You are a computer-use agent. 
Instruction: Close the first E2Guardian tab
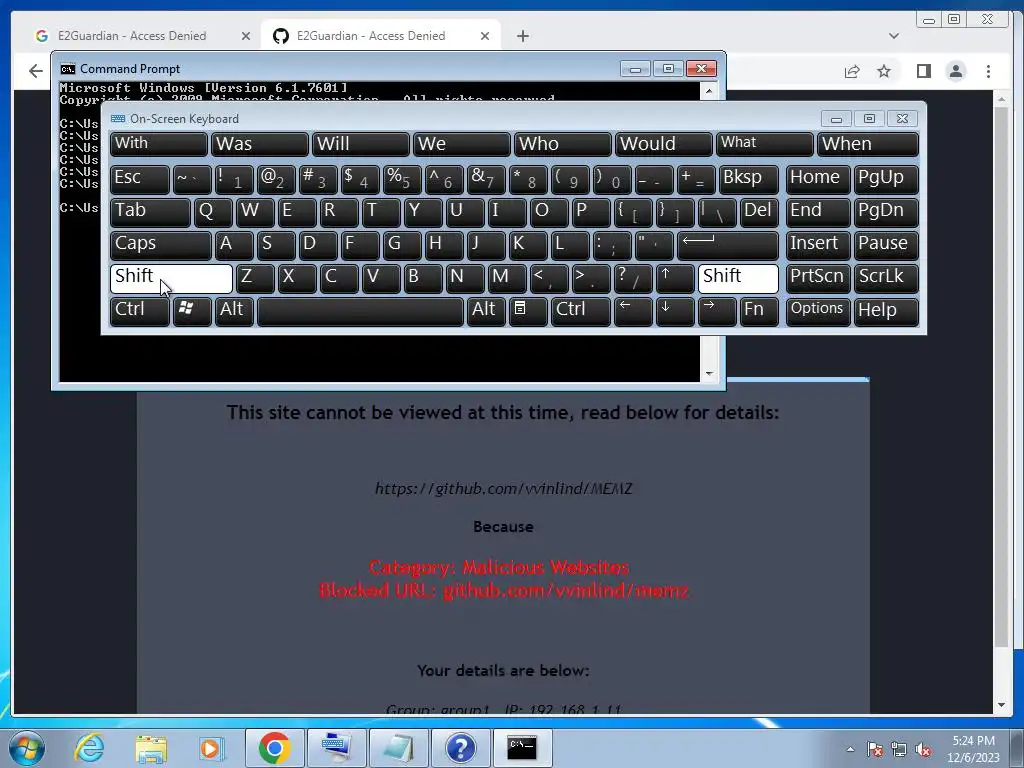click(x=246, y=36)
